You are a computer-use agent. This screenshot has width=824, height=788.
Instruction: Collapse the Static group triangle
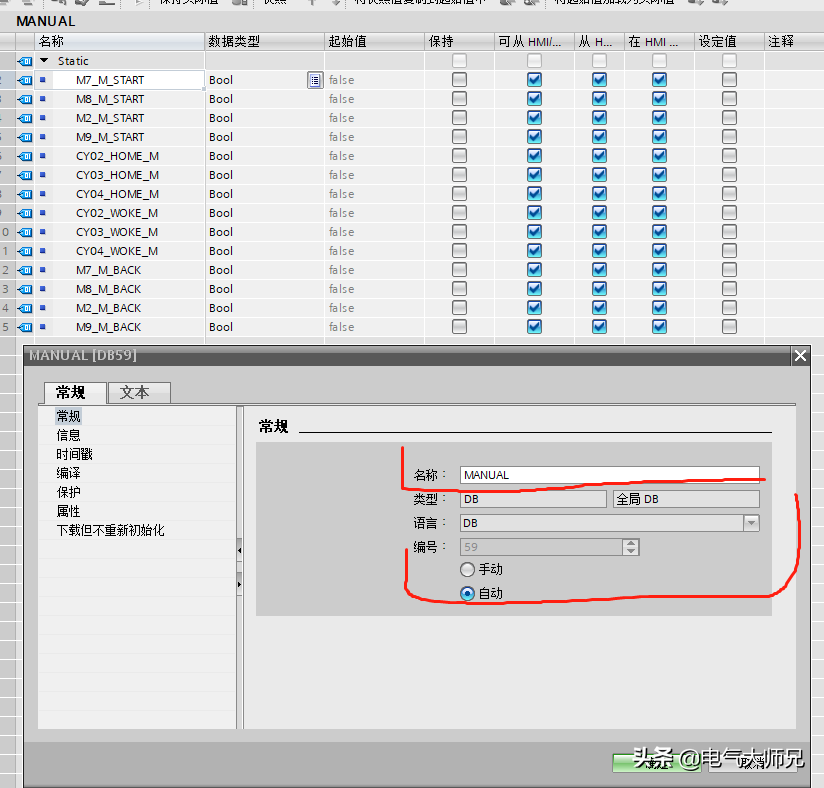44,61
